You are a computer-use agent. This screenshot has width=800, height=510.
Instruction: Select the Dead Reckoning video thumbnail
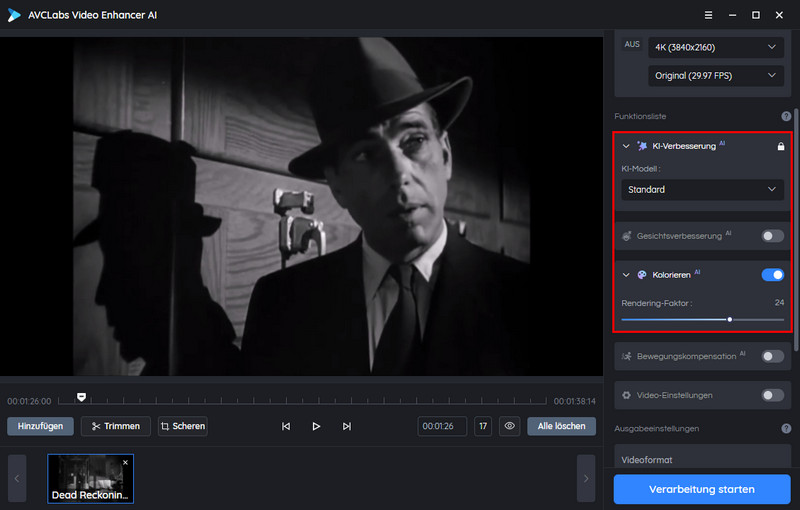(x=90, y=478)
